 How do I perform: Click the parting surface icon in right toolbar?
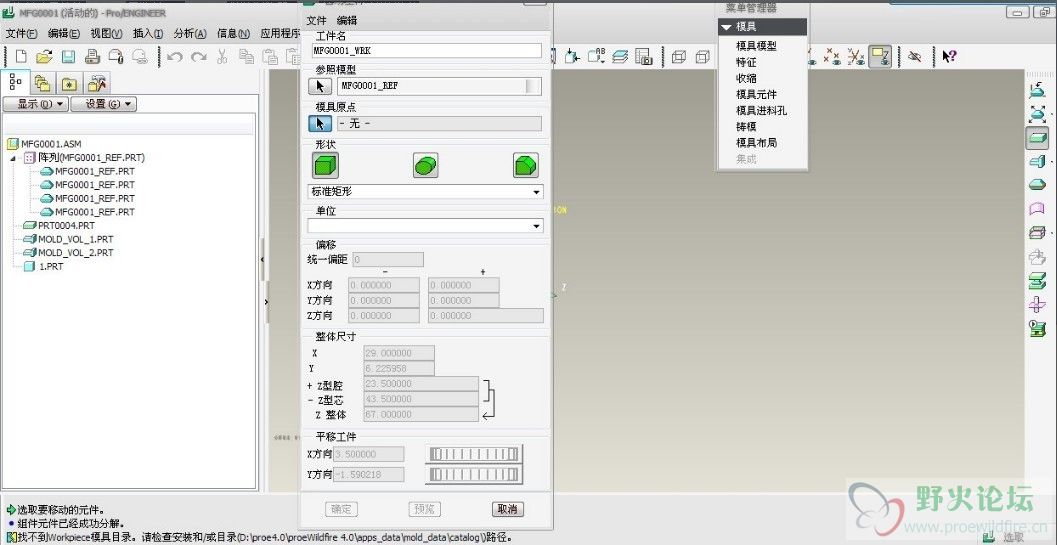(x=1037, y=185)
